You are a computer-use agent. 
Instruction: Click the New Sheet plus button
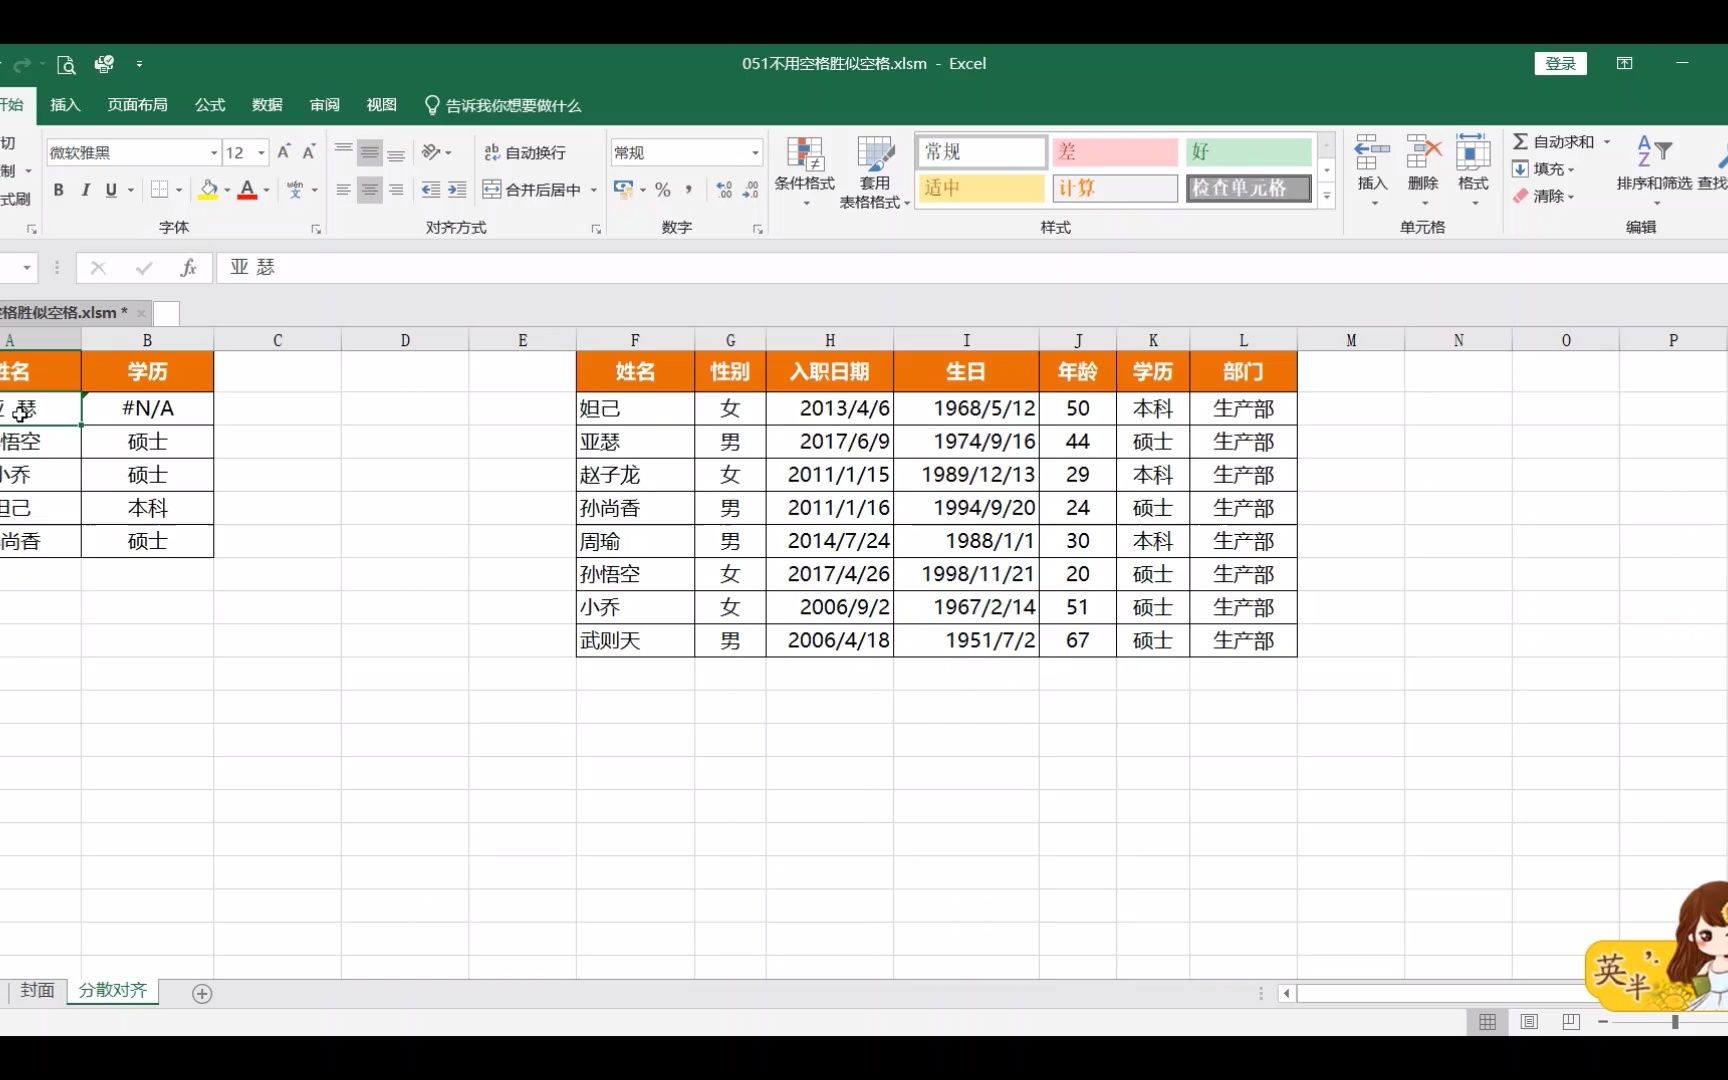click(202, 993)
